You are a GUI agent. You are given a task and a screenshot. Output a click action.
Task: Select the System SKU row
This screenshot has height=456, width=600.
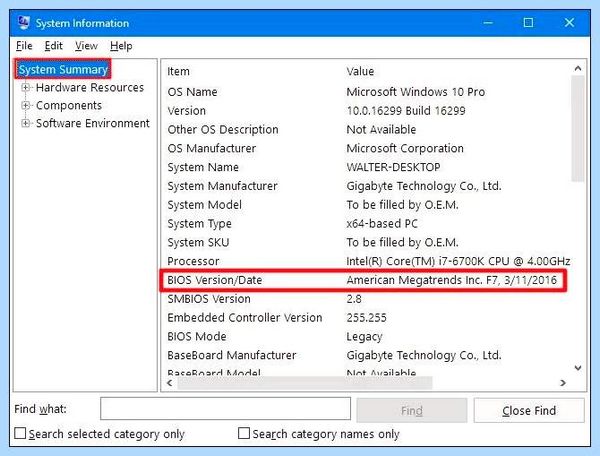tap(367, 242)
